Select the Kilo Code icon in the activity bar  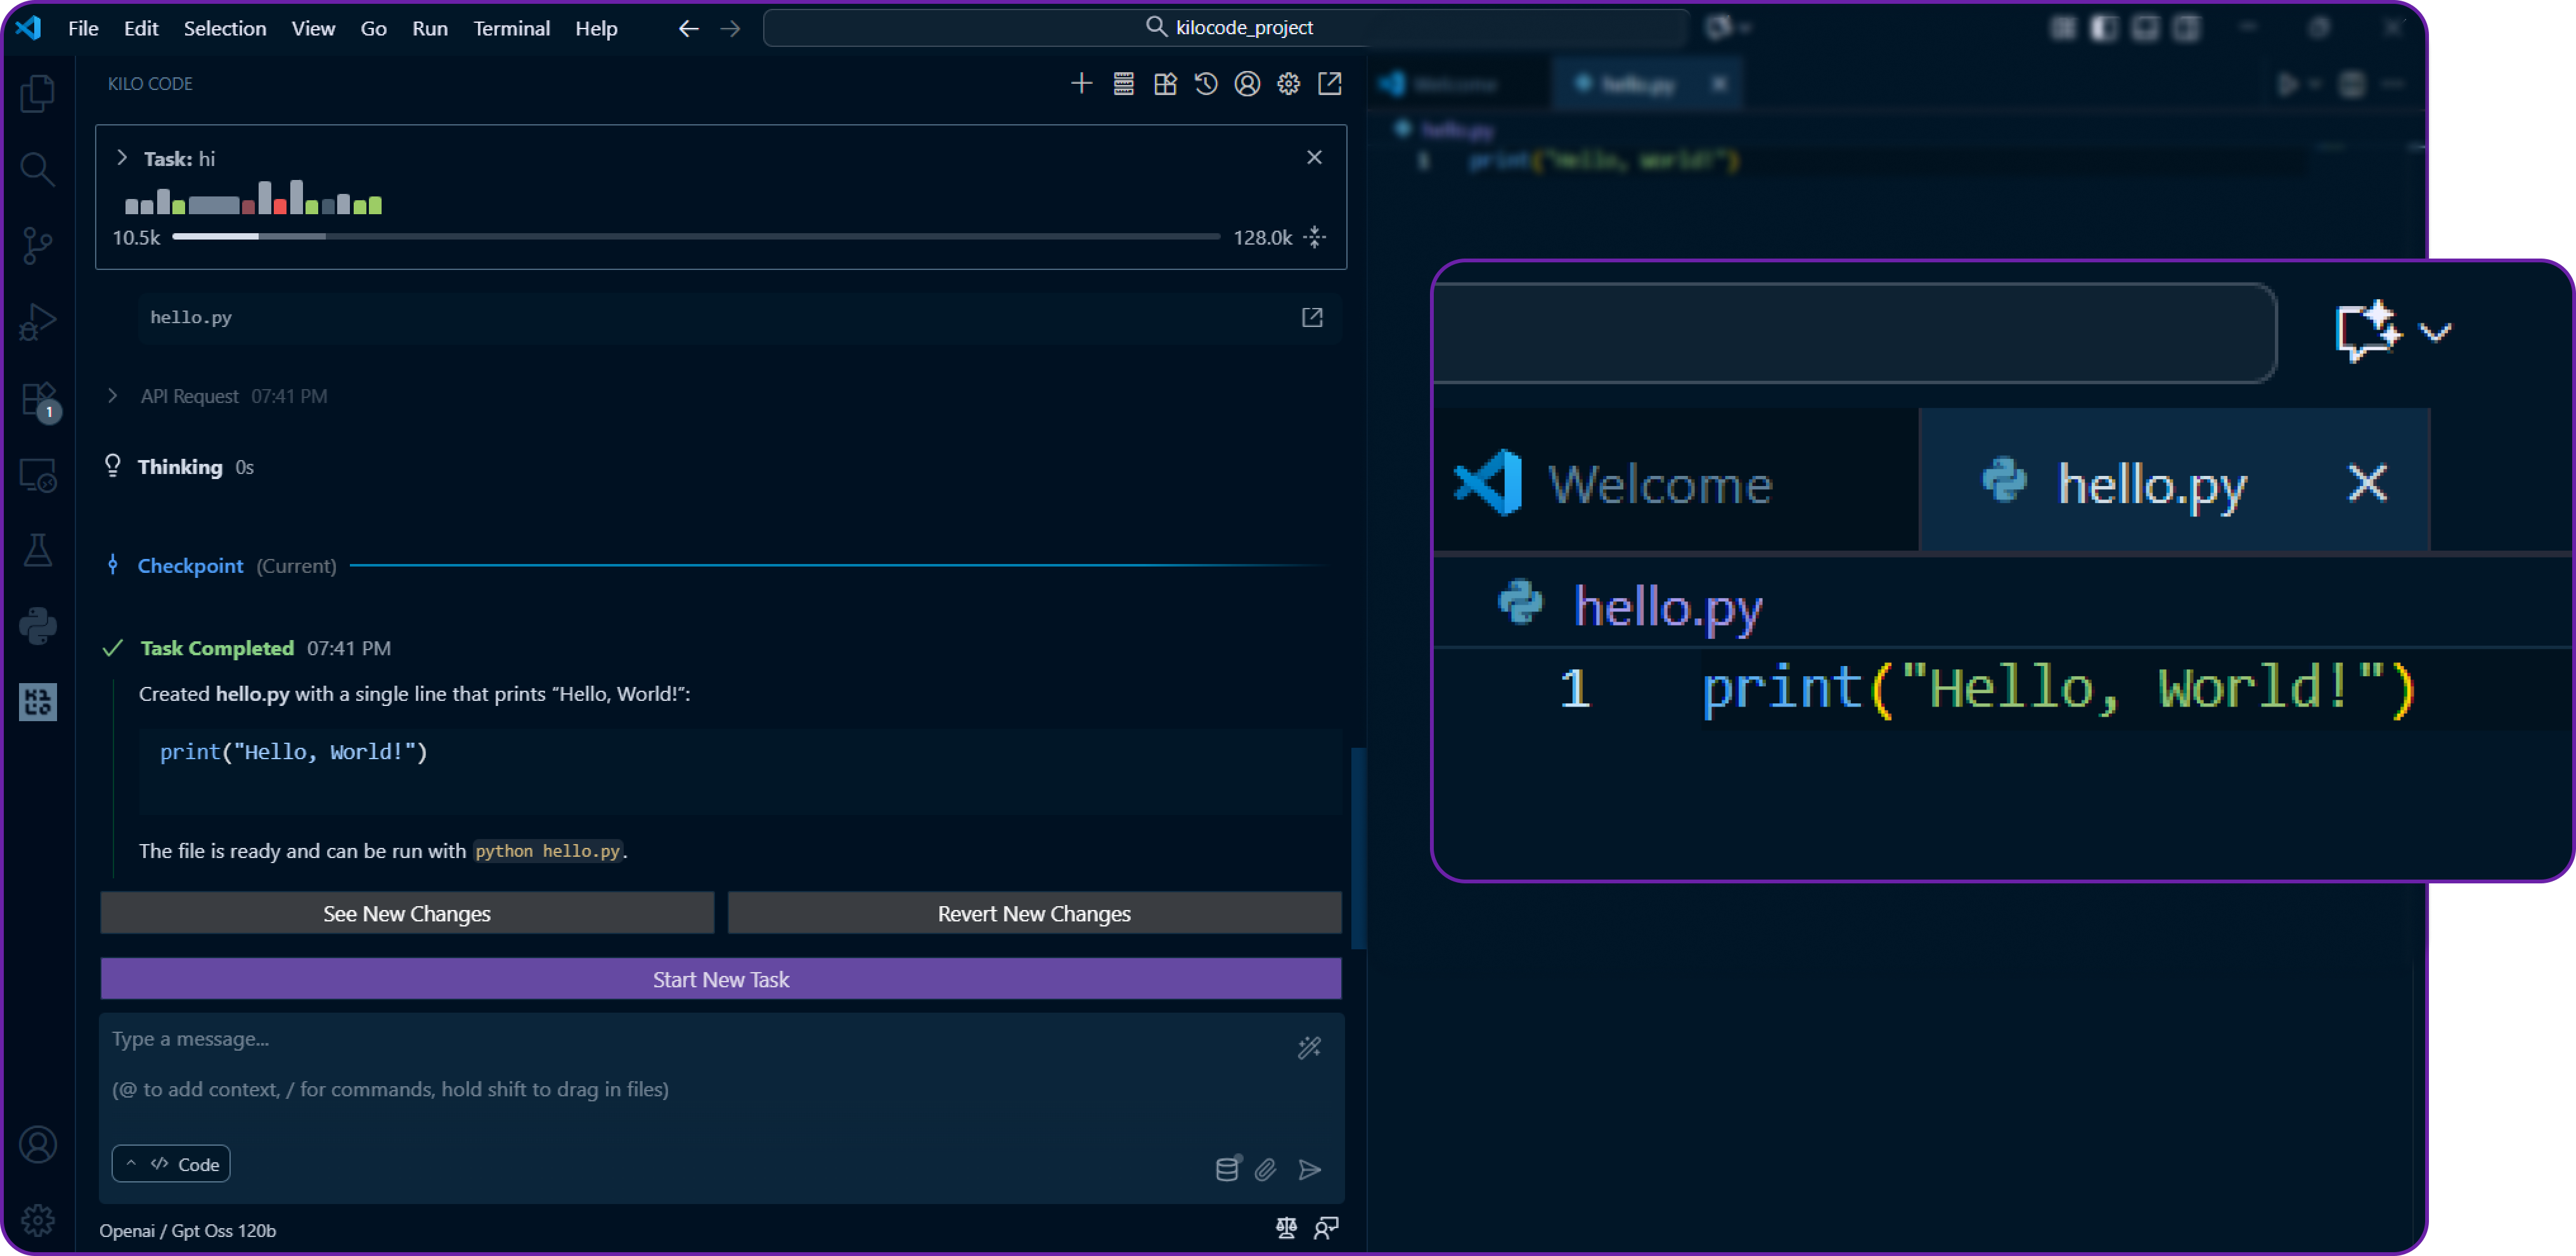(x=38, y=702)
